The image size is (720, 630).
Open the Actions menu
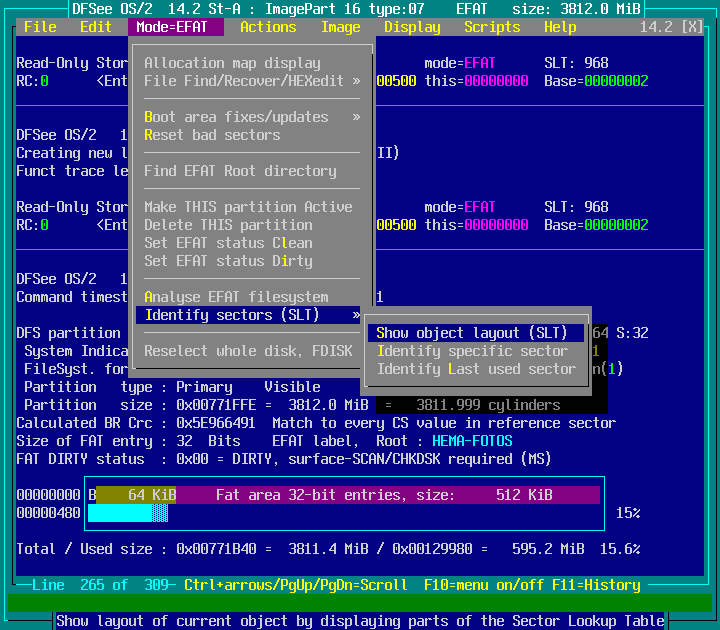point(268,27)
